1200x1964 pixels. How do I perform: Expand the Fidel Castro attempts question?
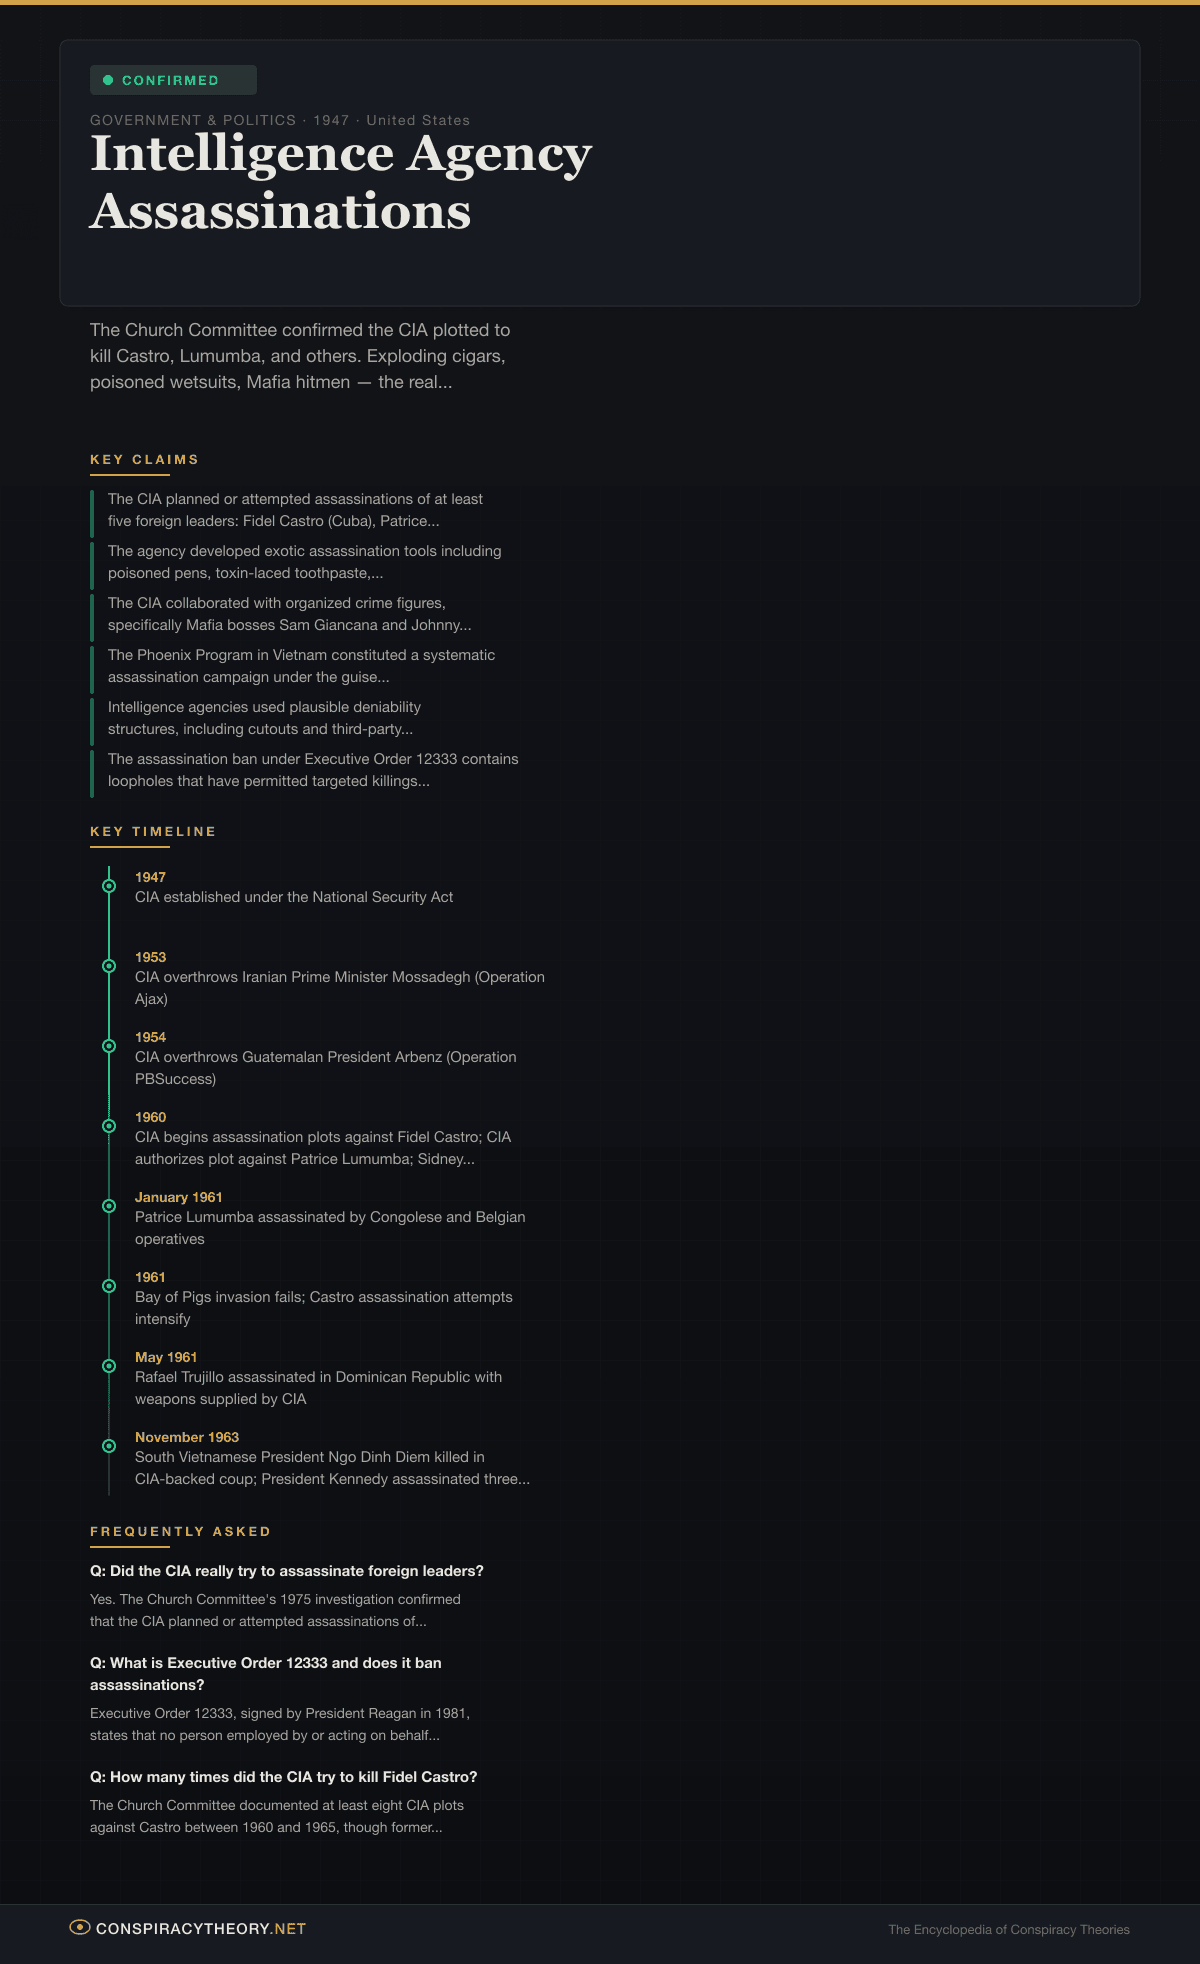coord(284,1777)
